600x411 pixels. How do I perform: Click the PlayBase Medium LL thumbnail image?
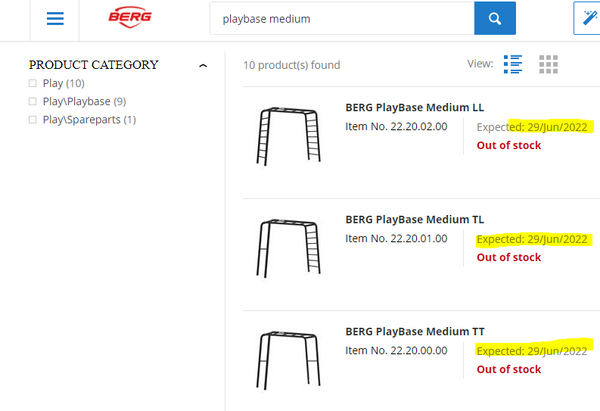point(286,135)
